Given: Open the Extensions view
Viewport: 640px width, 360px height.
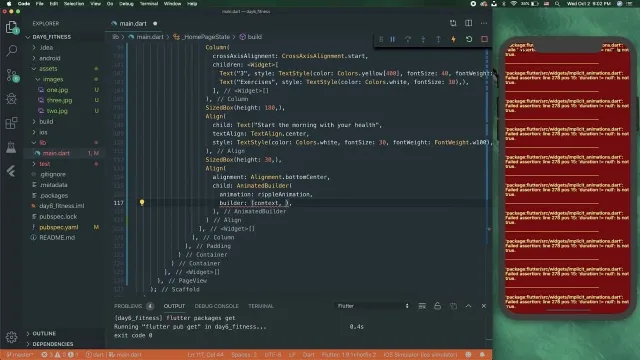Looking at the screenshot, I should (x=11, y=123).
